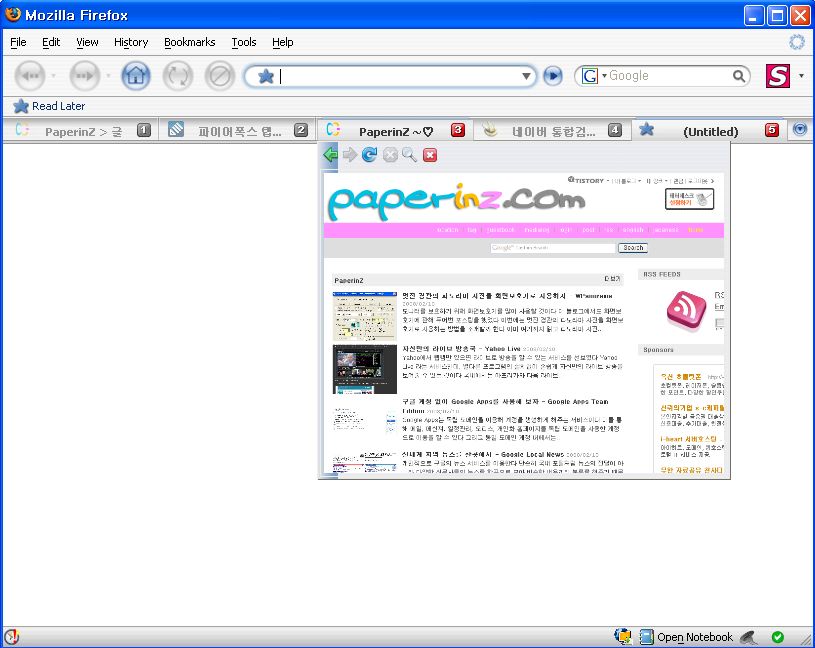Switch to the PaperinZ ~♡ tab
This screenshot has height=648, width=815.
coord(395,130)
